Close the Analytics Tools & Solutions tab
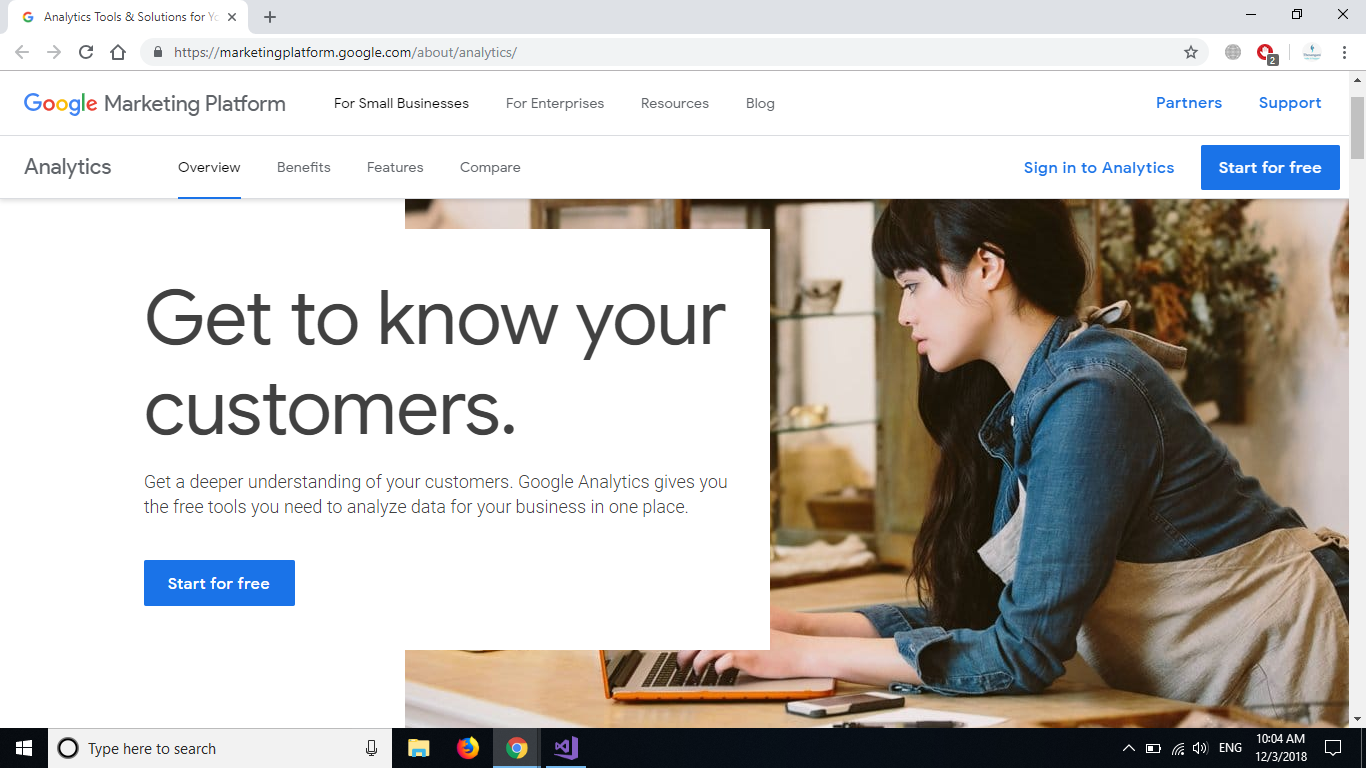Viewport: 1366px width, 768px height. tap(233, 17)
